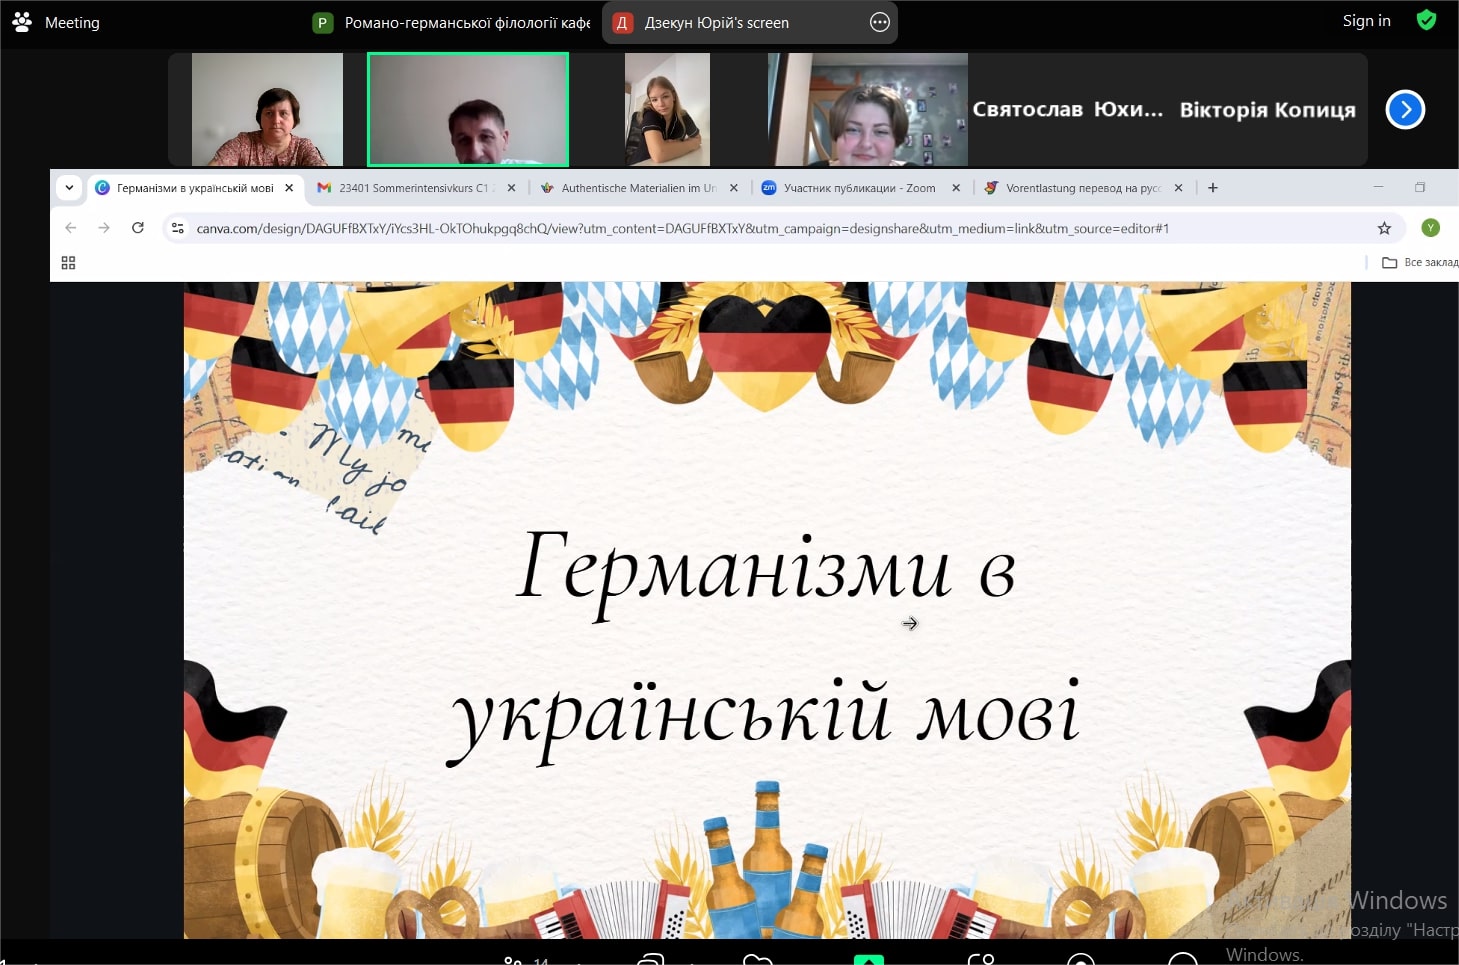The height and width of the screenshot is (965, 1459).
Task: Close the Германізми в українській мові tab
Action: click(x=289, y=188)
